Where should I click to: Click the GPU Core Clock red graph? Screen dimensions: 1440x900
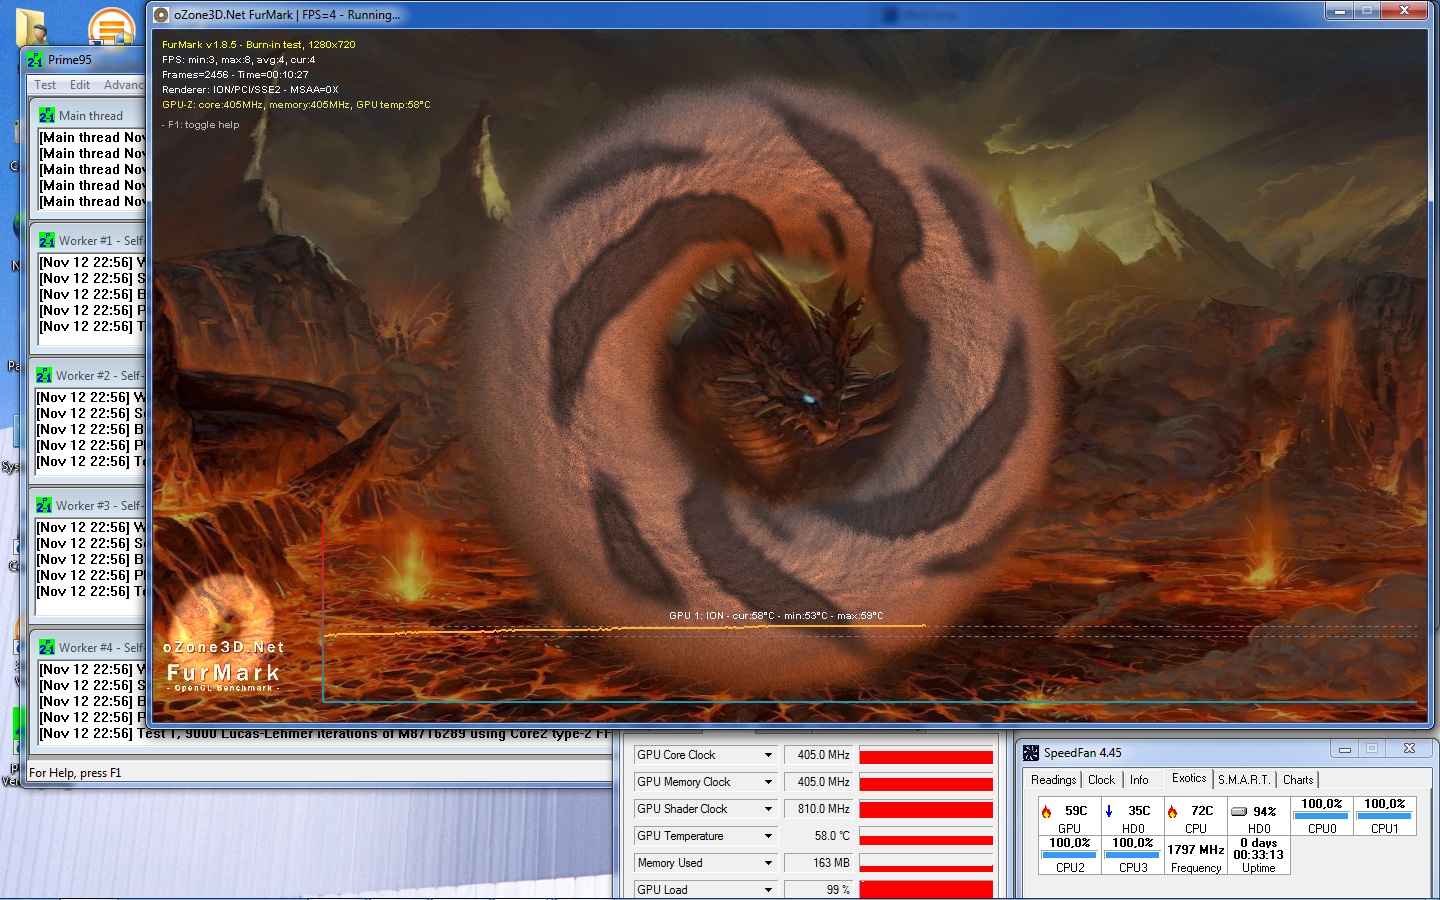click(926, 756)
